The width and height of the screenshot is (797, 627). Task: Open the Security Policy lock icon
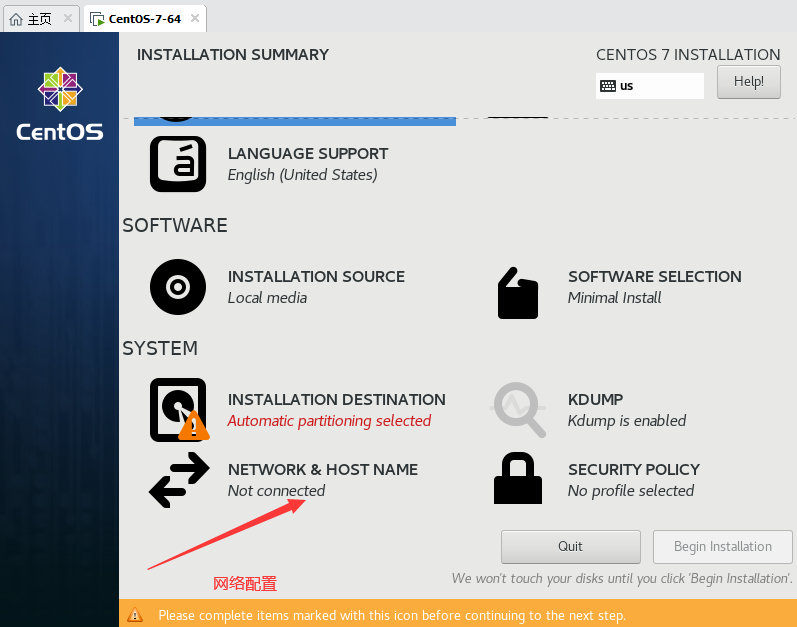point(517,478)
